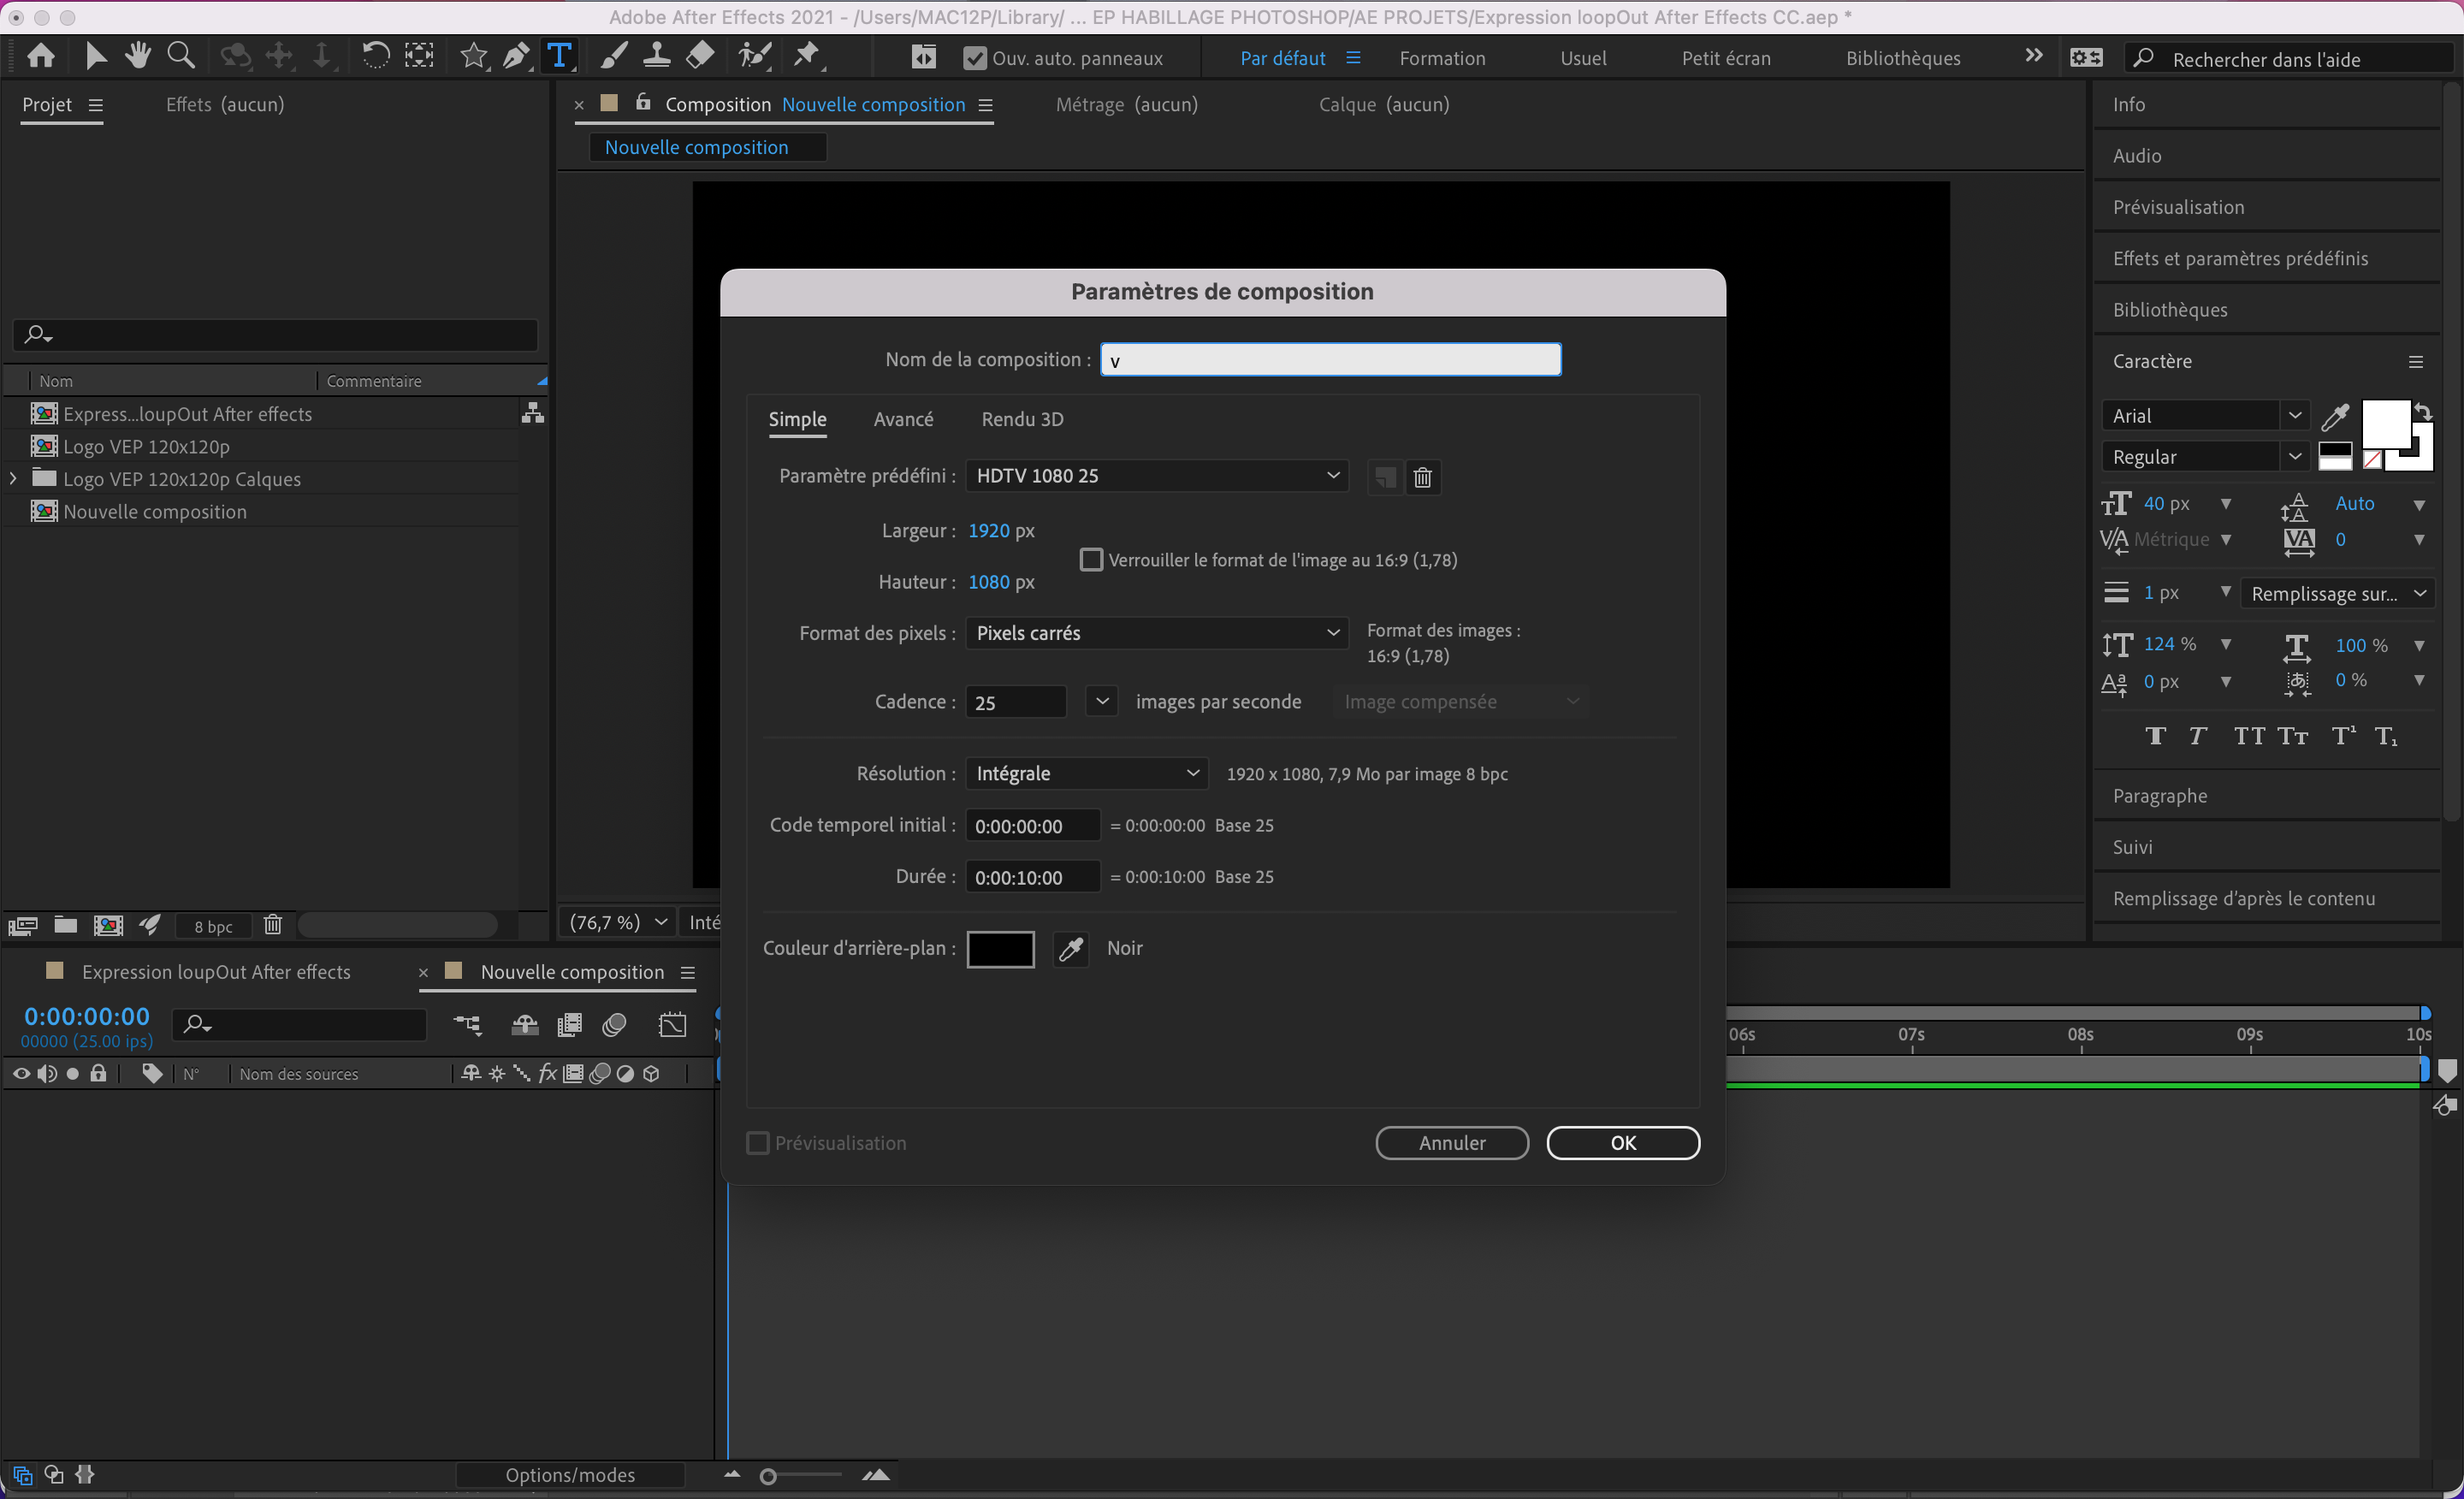Click the Home icon in toolbar
2464x1499 pixels.
pyautogui.click(x=41, y=57)
